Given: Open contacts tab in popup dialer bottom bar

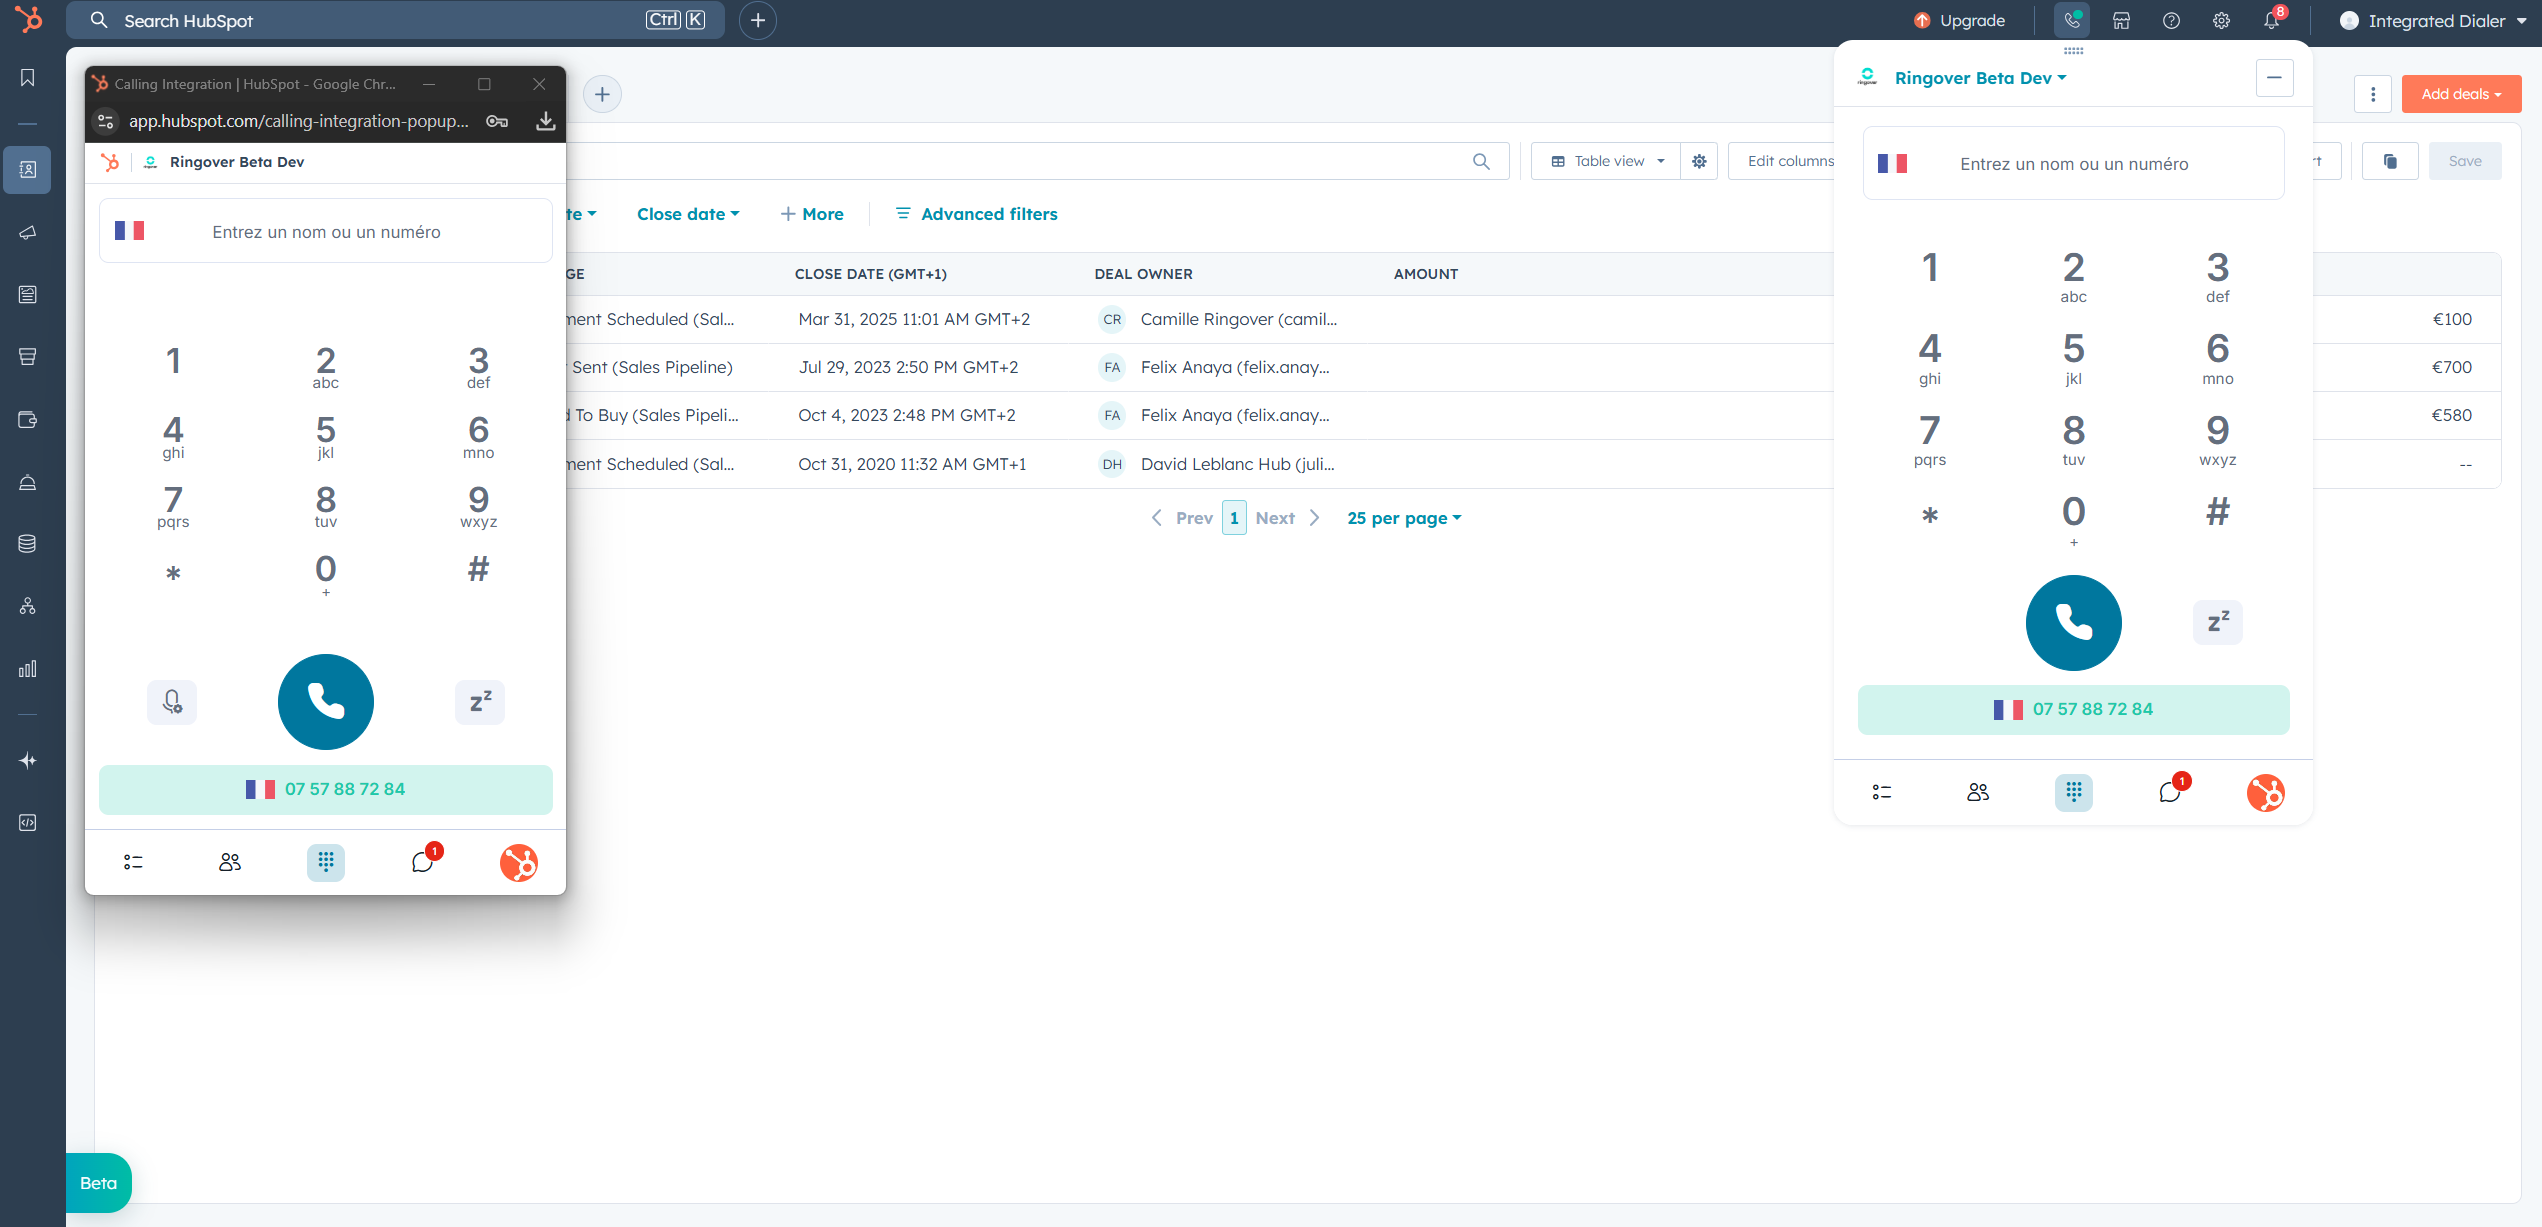Looking at the screenshot, I should (x=229, y=862).
